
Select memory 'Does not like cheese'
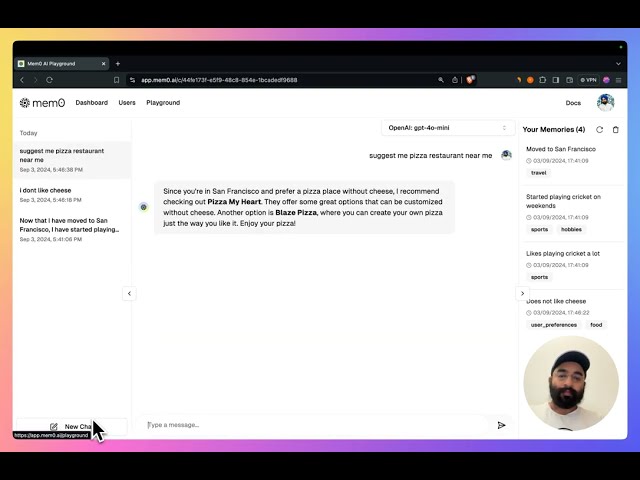(x=556, y=301)
